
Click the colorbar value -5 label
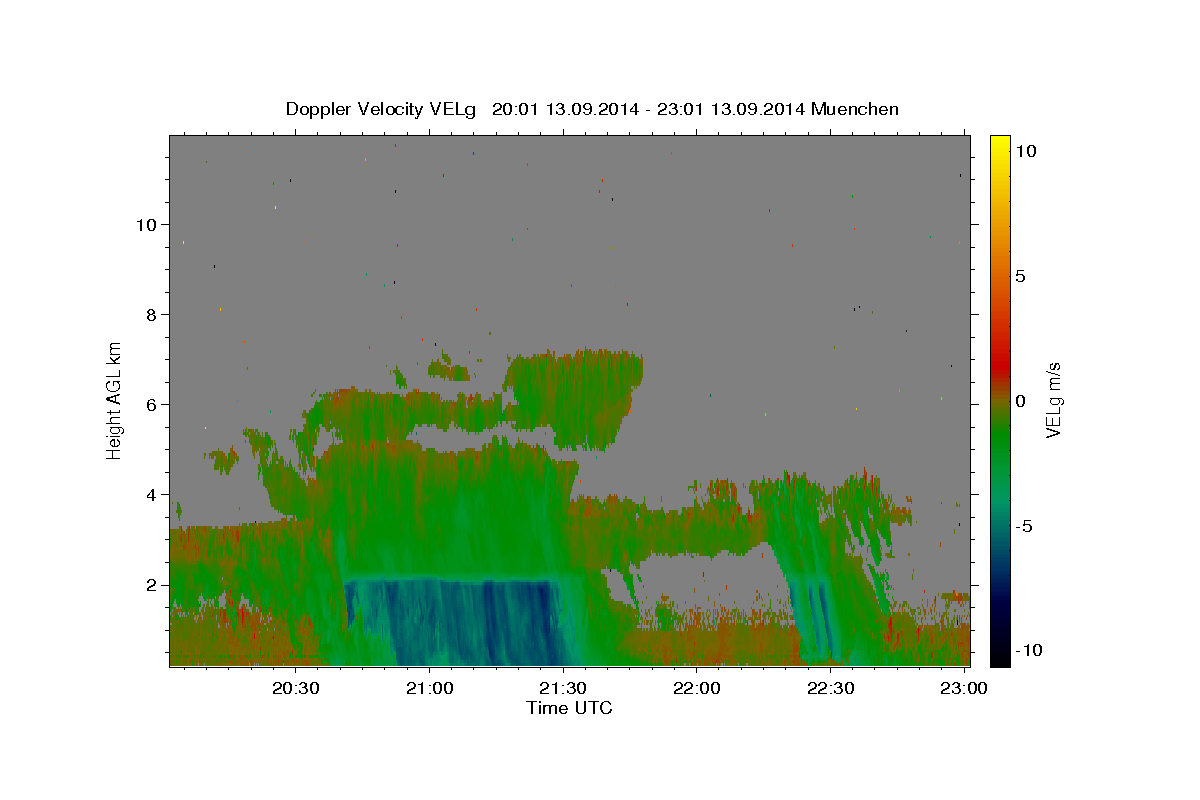(x=1023, y=526)
